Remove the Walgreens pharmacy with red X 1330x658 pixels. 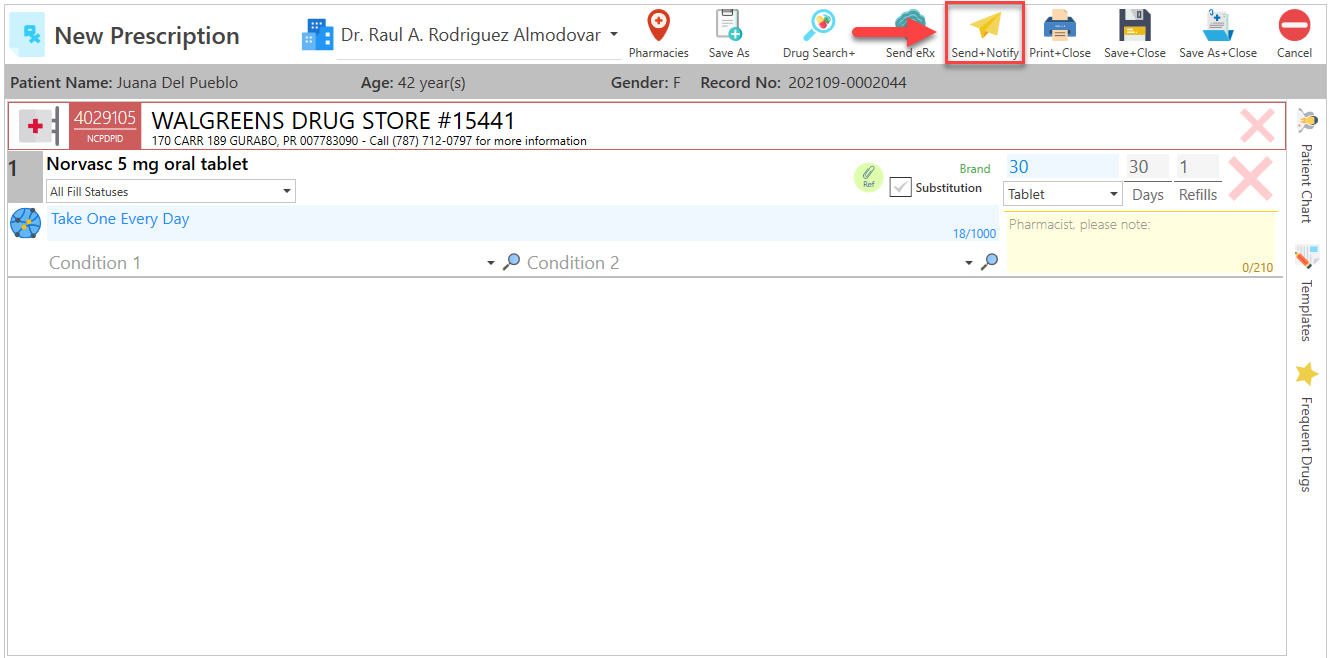pyautogui.click(x=1257, y=125)
